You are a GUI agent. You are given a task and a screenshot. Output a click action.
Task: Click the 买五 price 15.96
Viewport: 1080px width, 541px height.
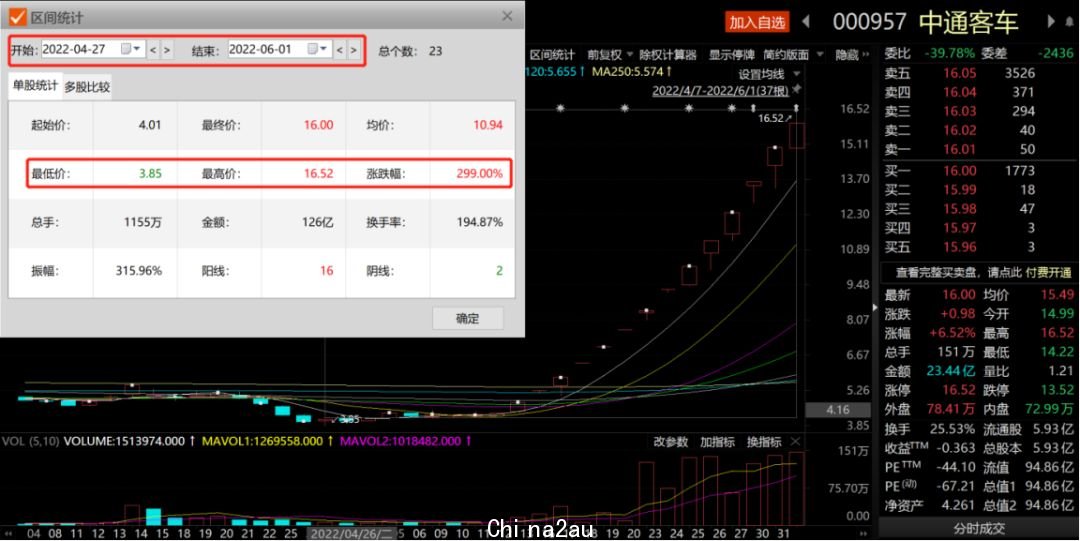pyautogui.click(x=959, y=247)
